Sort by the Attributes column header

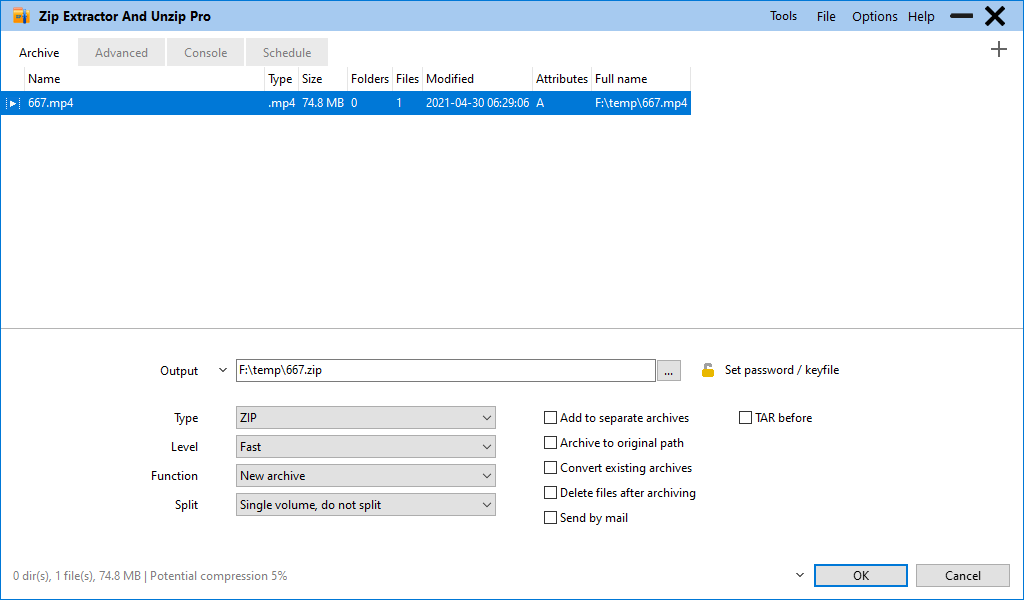click(x=562, y=79)
